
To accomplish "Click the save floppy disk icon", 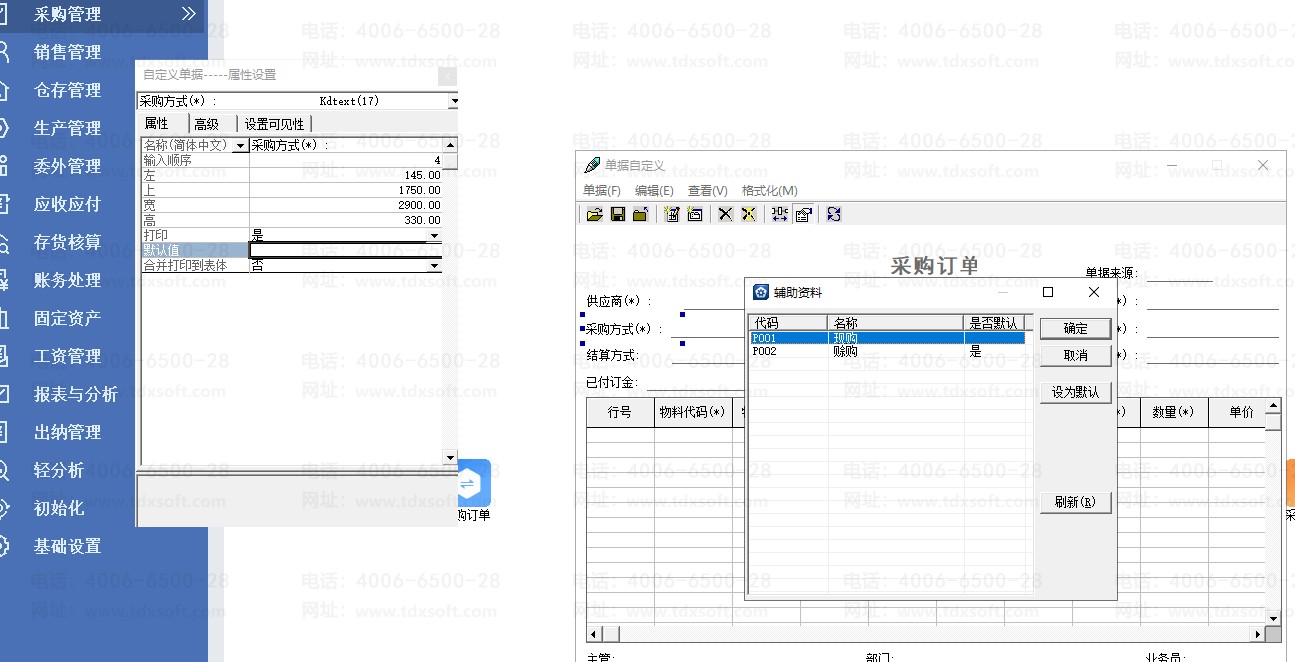I will click(618, 214).
